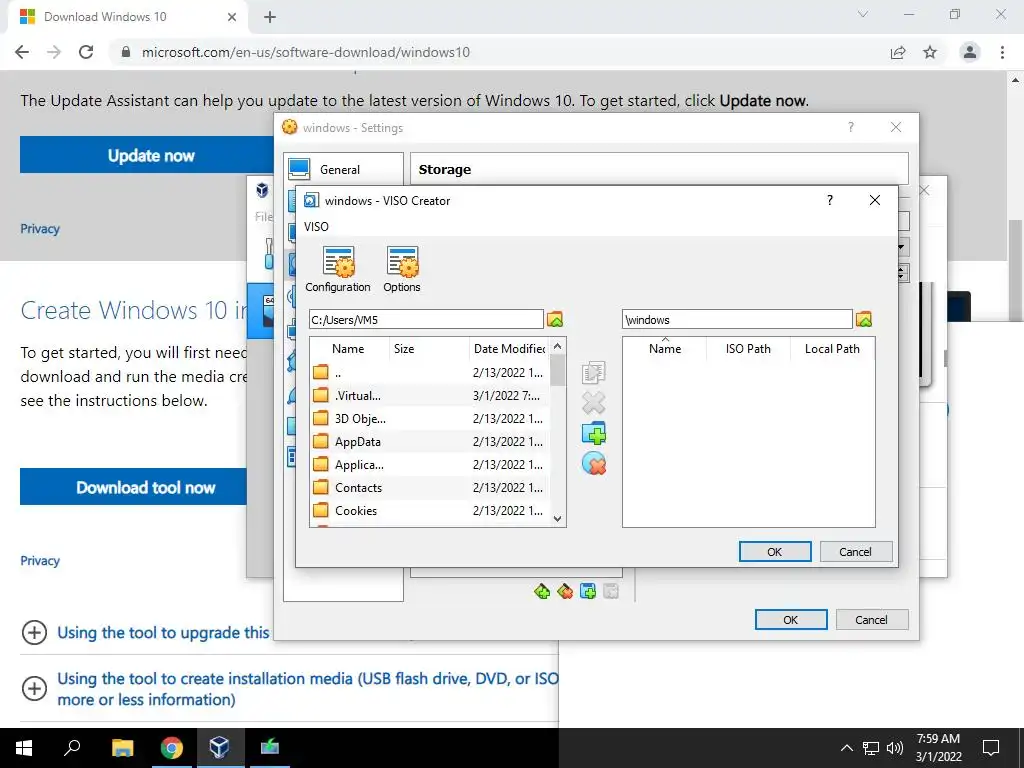Help question mark in VISO Creator

pos(829,200)
